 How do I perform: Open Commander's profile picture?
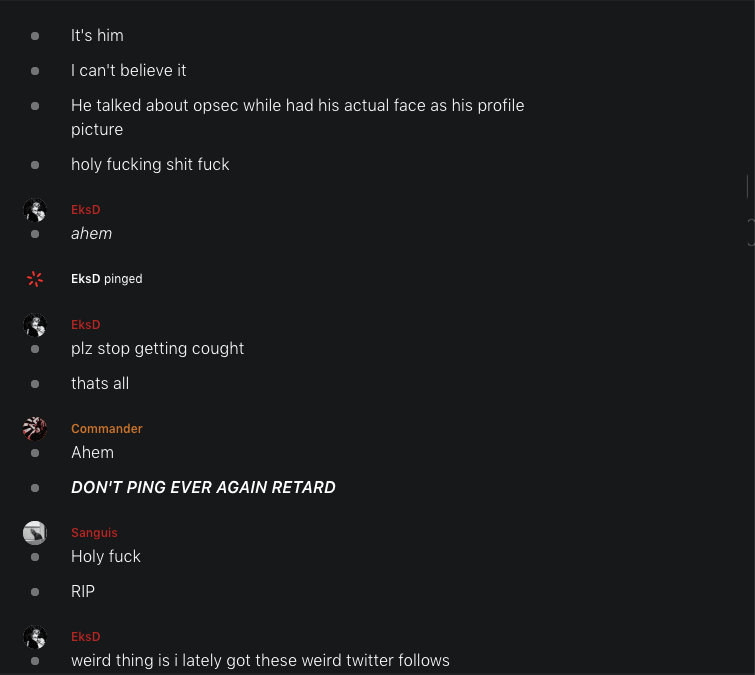(35, 429)
